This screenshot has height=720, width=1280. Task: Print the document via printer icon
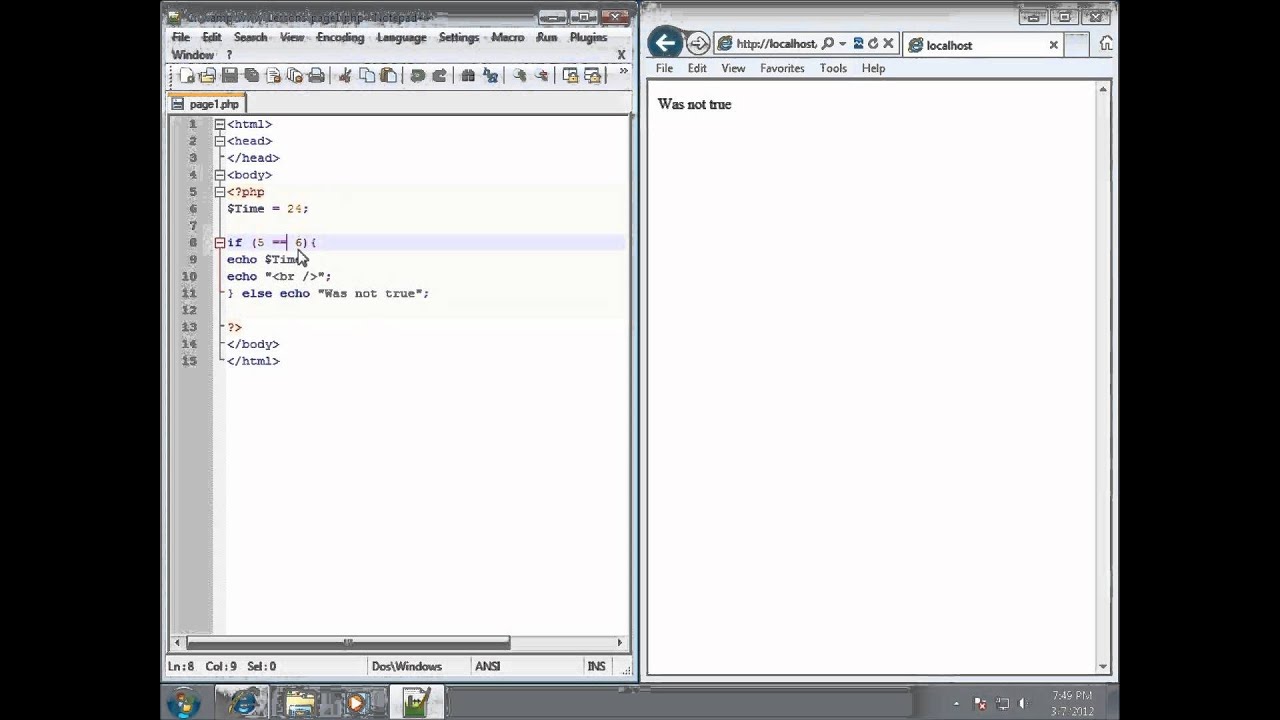coord(317,76)
